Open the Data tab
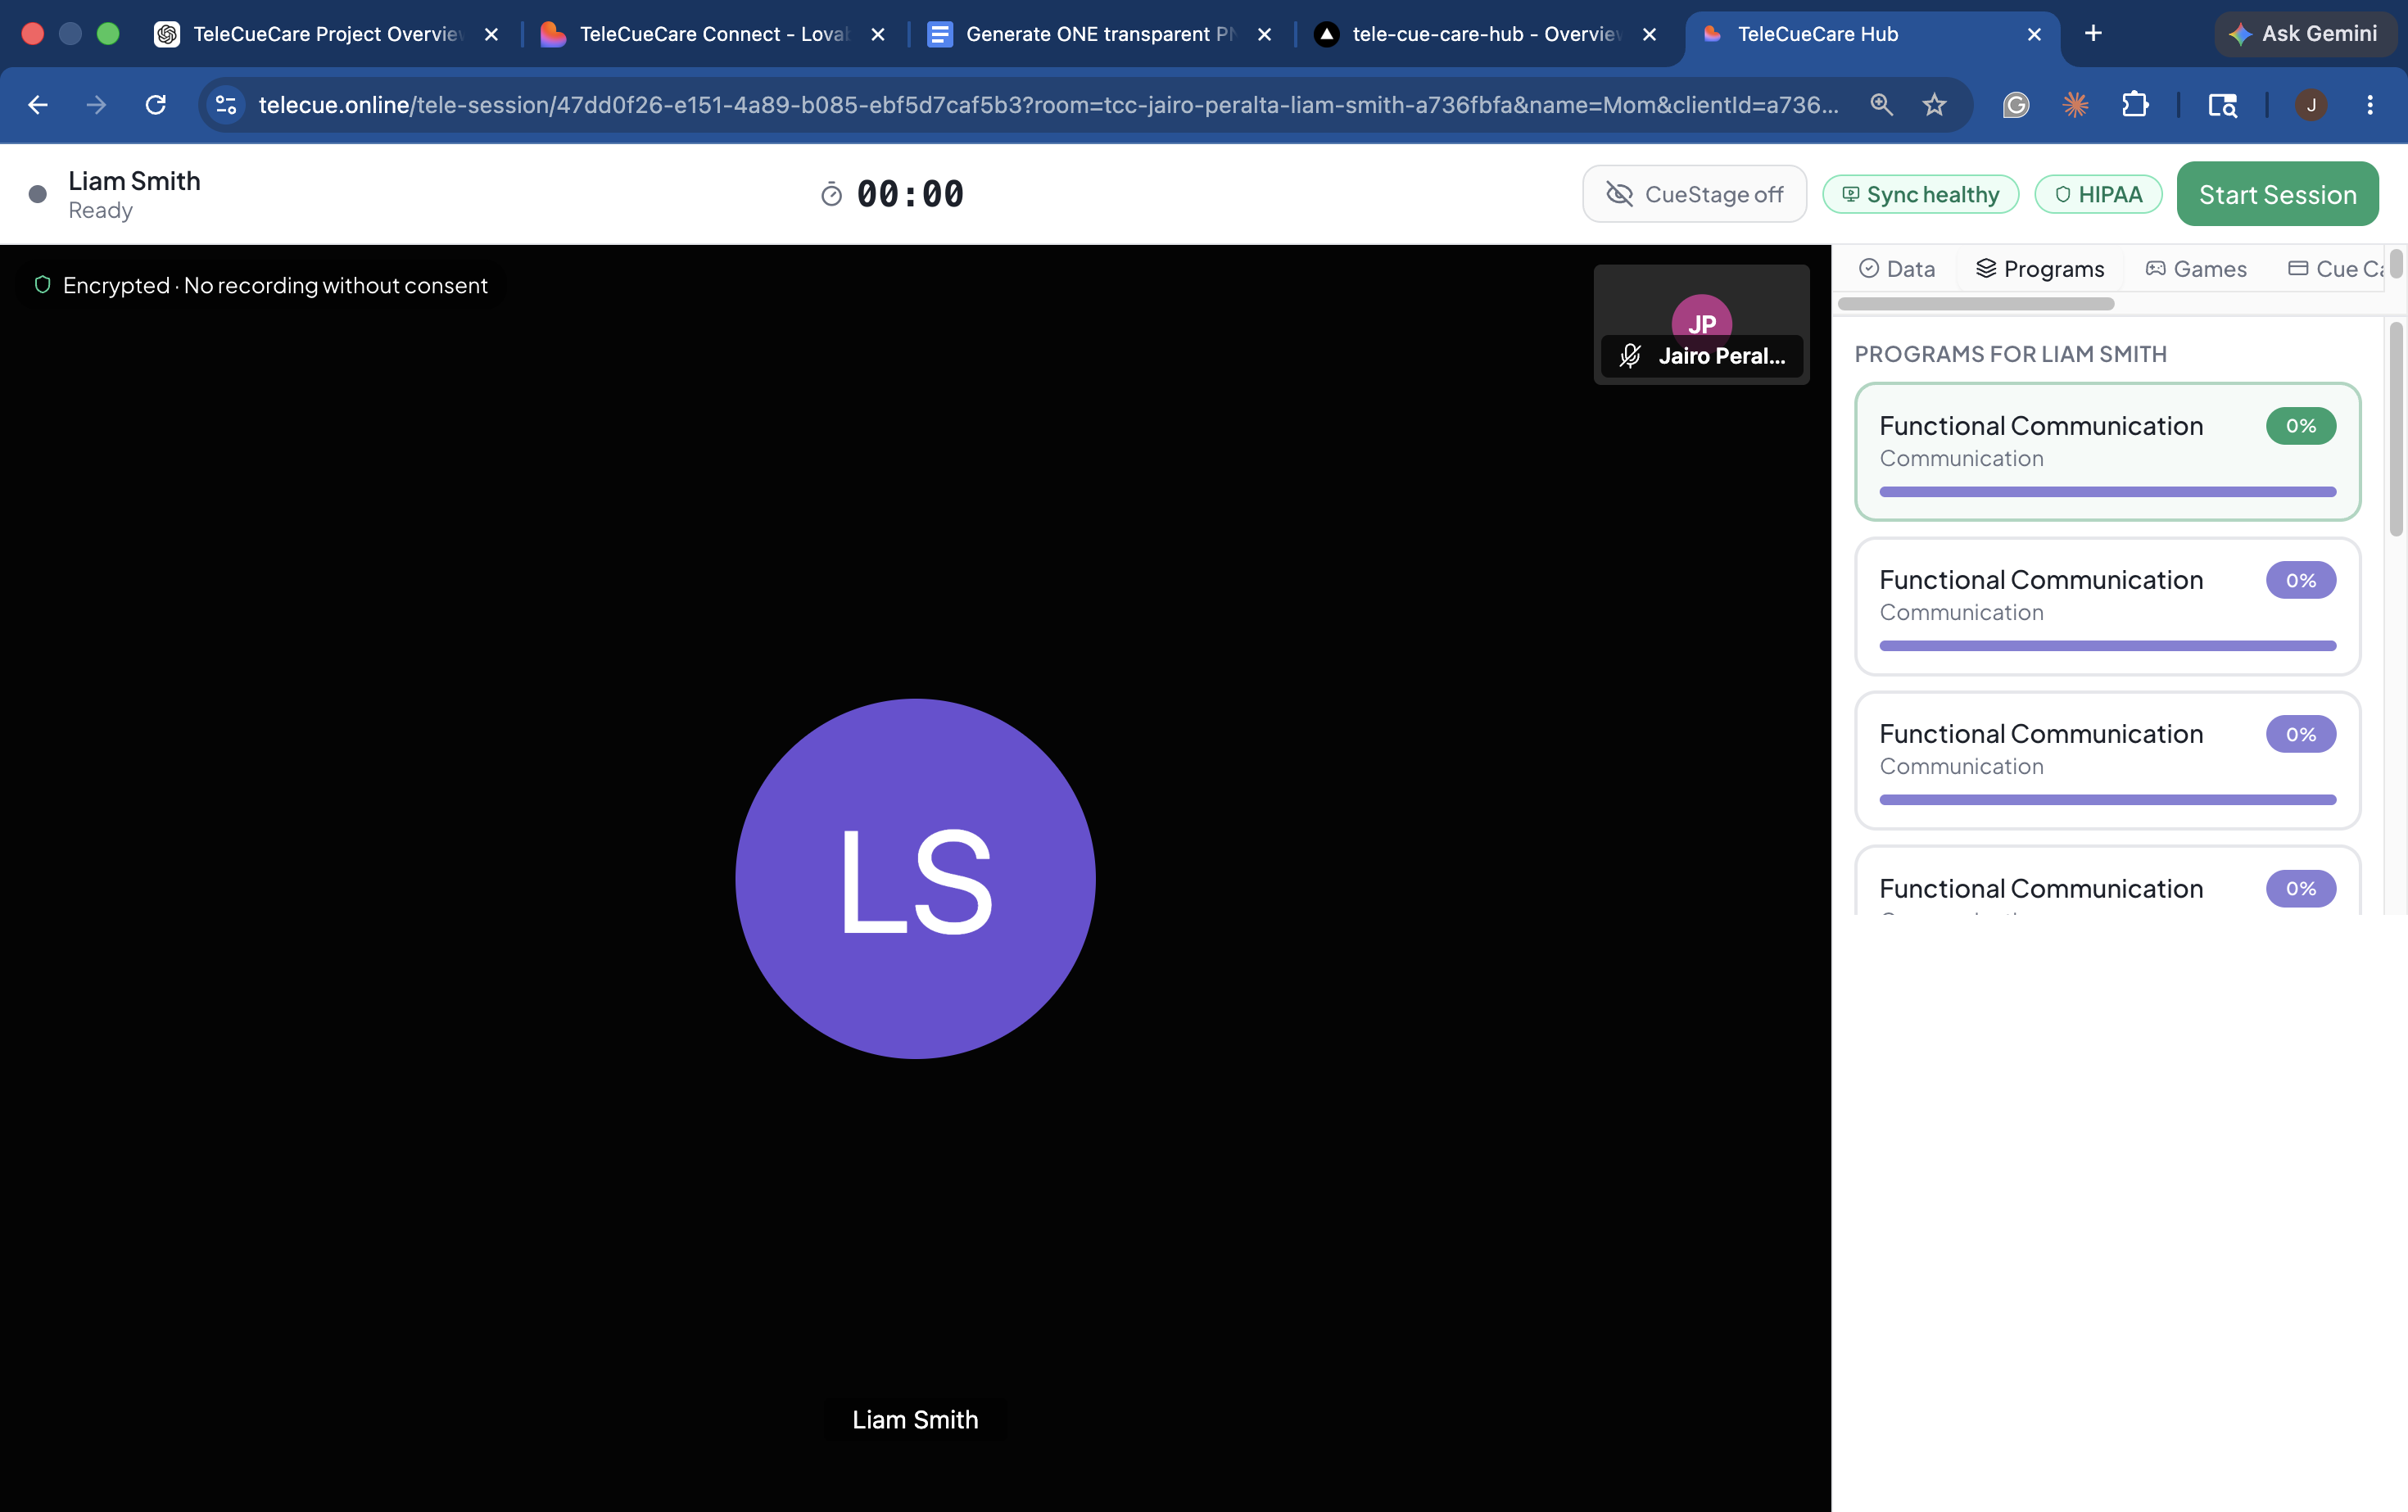The height and width of the screenshot is (1512, 2408). (1897, 269)
